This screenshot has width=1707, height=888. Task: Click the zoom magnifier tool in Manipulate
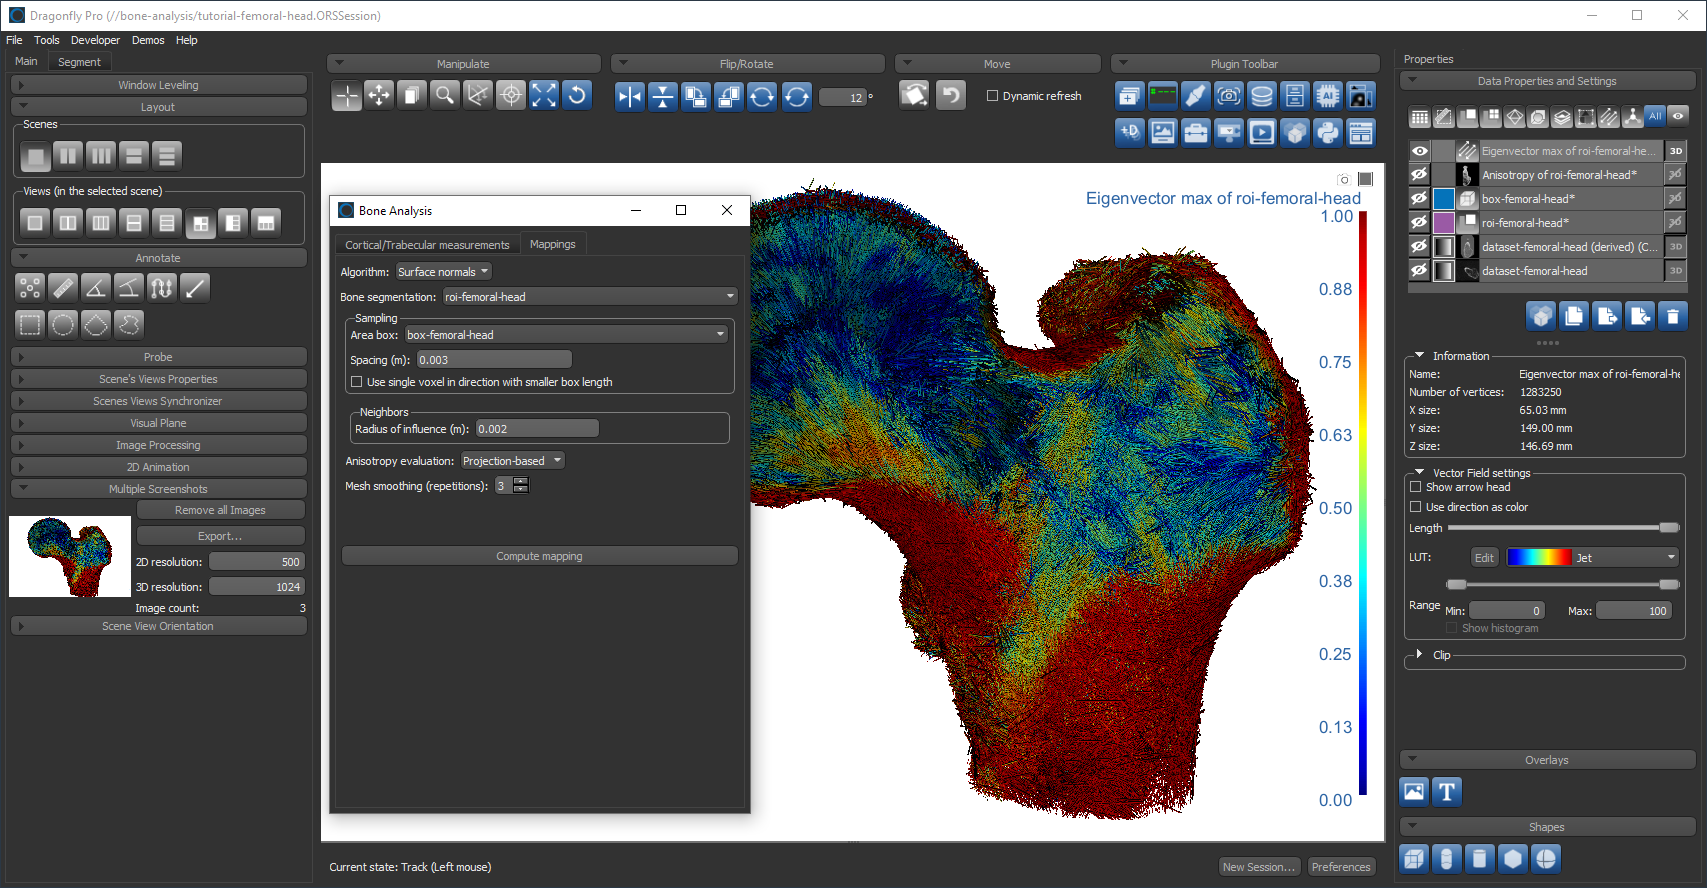(x=445, y=96)
